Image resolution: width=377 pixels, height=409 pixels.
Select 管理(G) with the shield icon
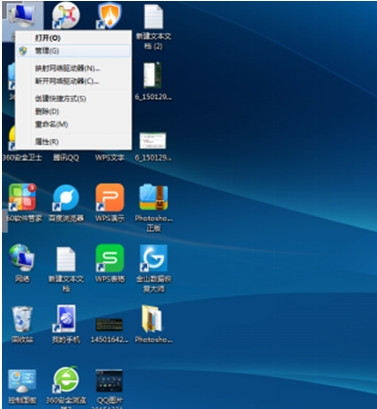pos(73,51)
